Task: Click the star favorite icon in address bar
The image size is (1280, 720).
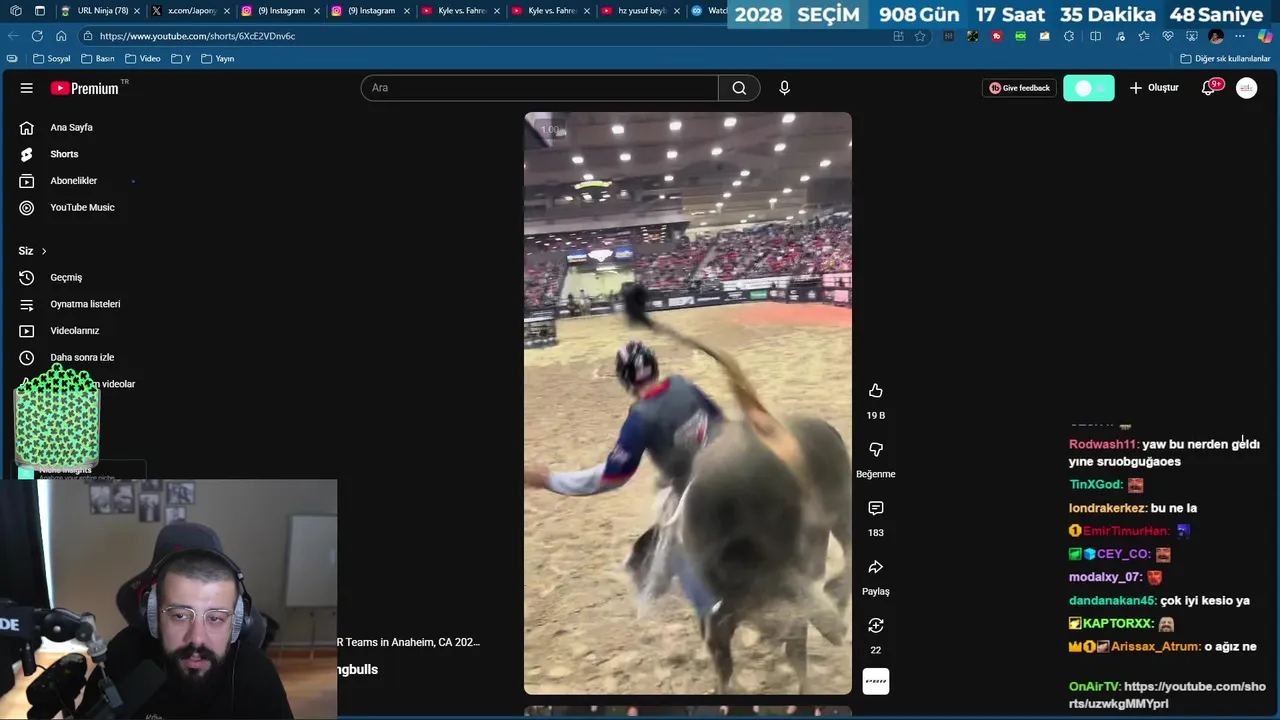Action: click(x=920, y=36)
